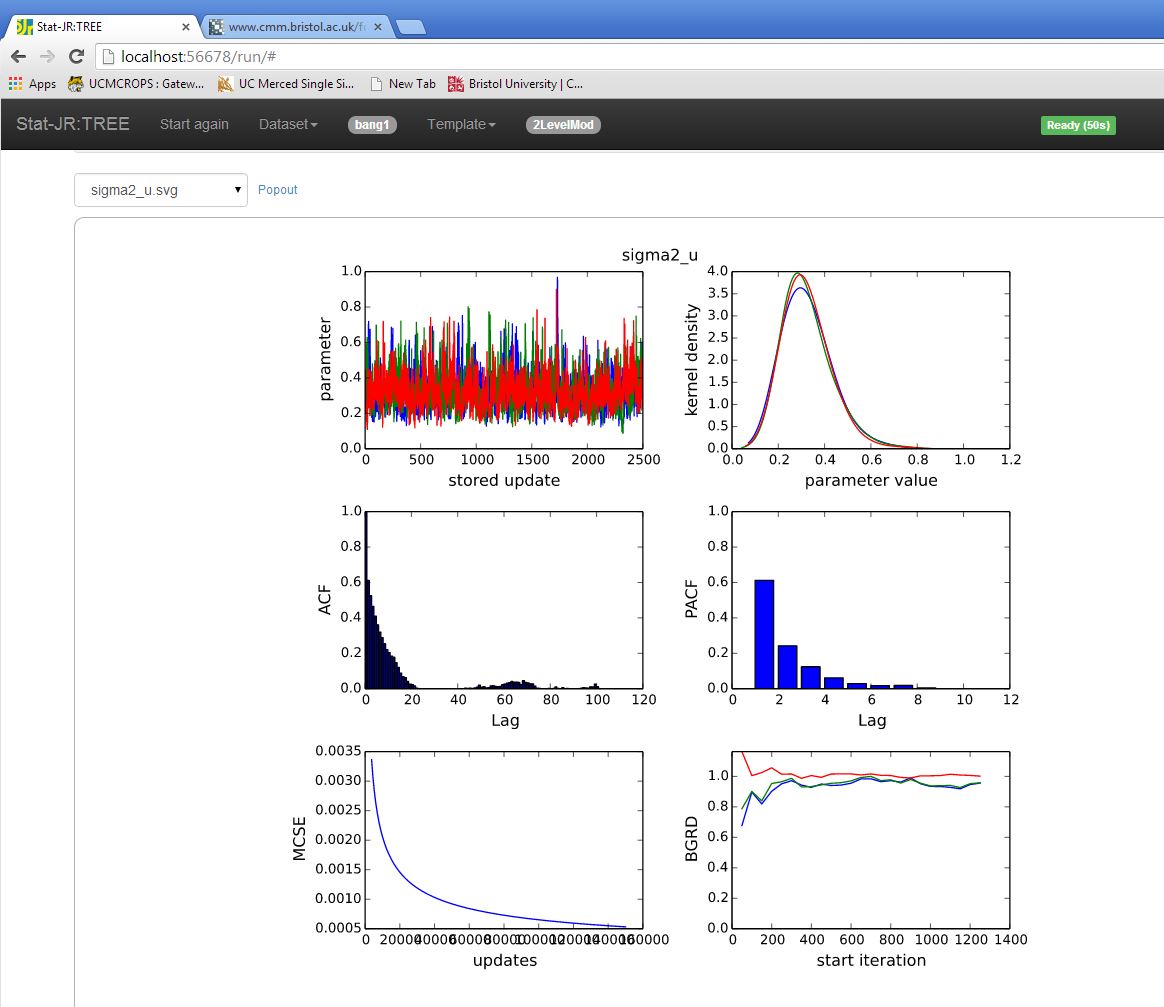
Task: Open the Apps bookmarks grid icon
Action: (x=15, y=84)
